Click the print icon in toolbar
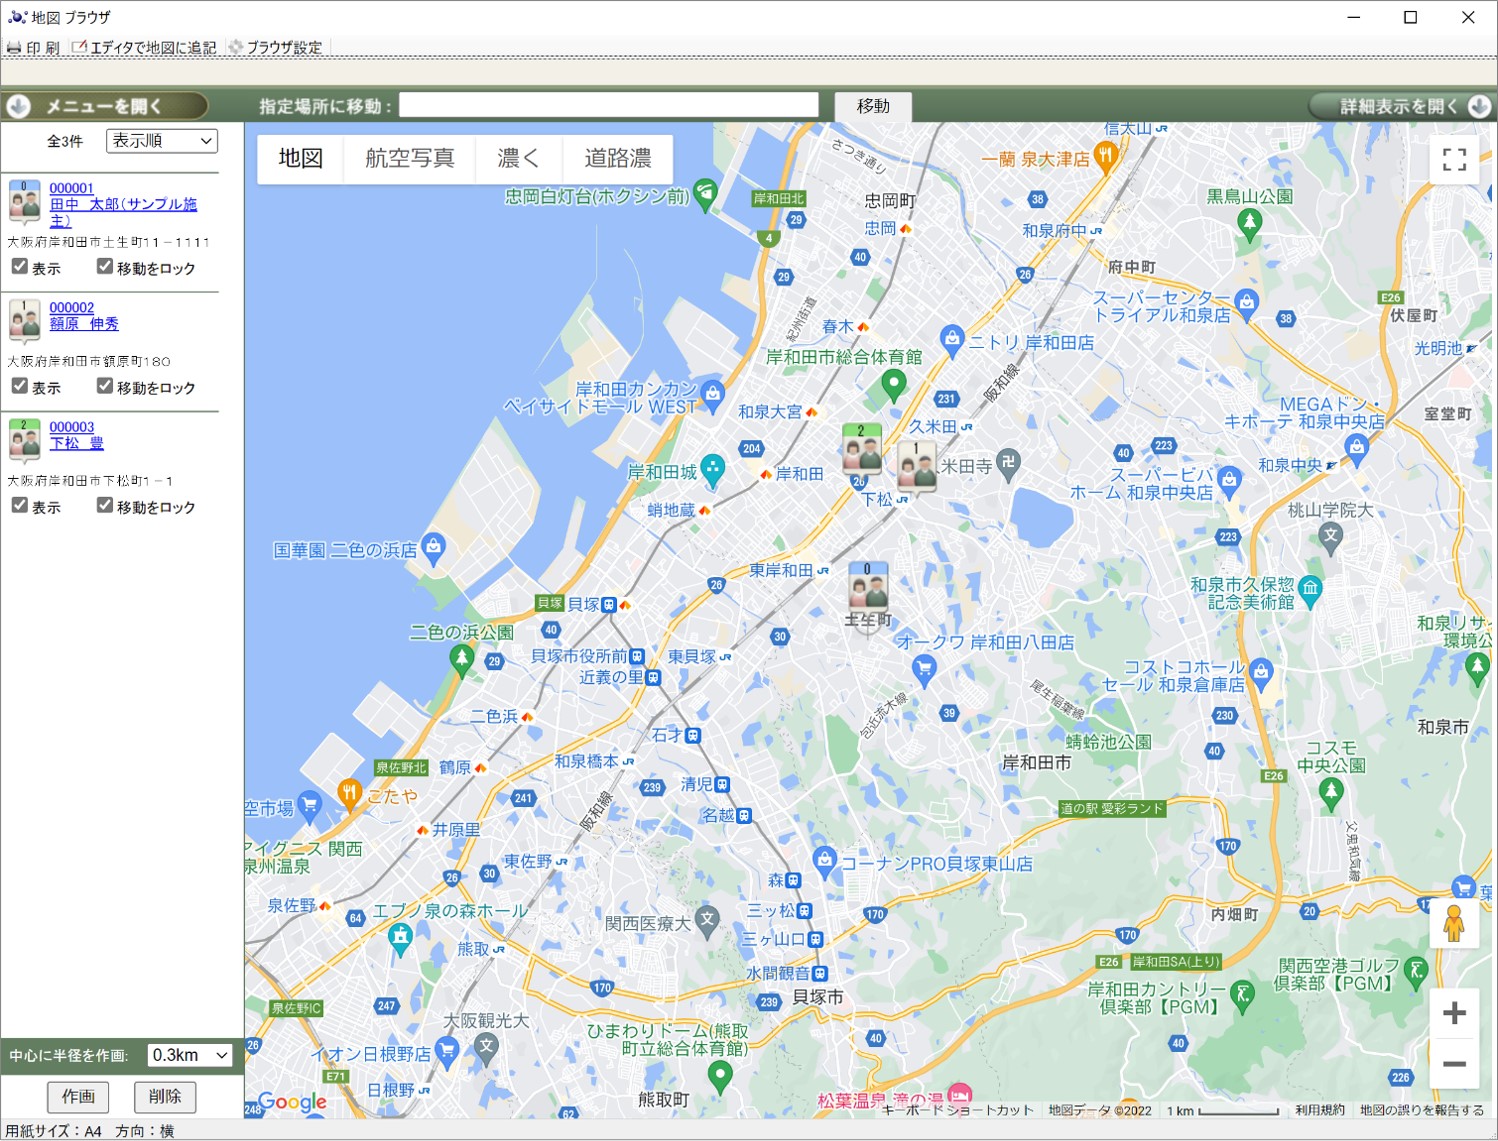This screenshot has width=1498, height=1141. tap(14, 48)
